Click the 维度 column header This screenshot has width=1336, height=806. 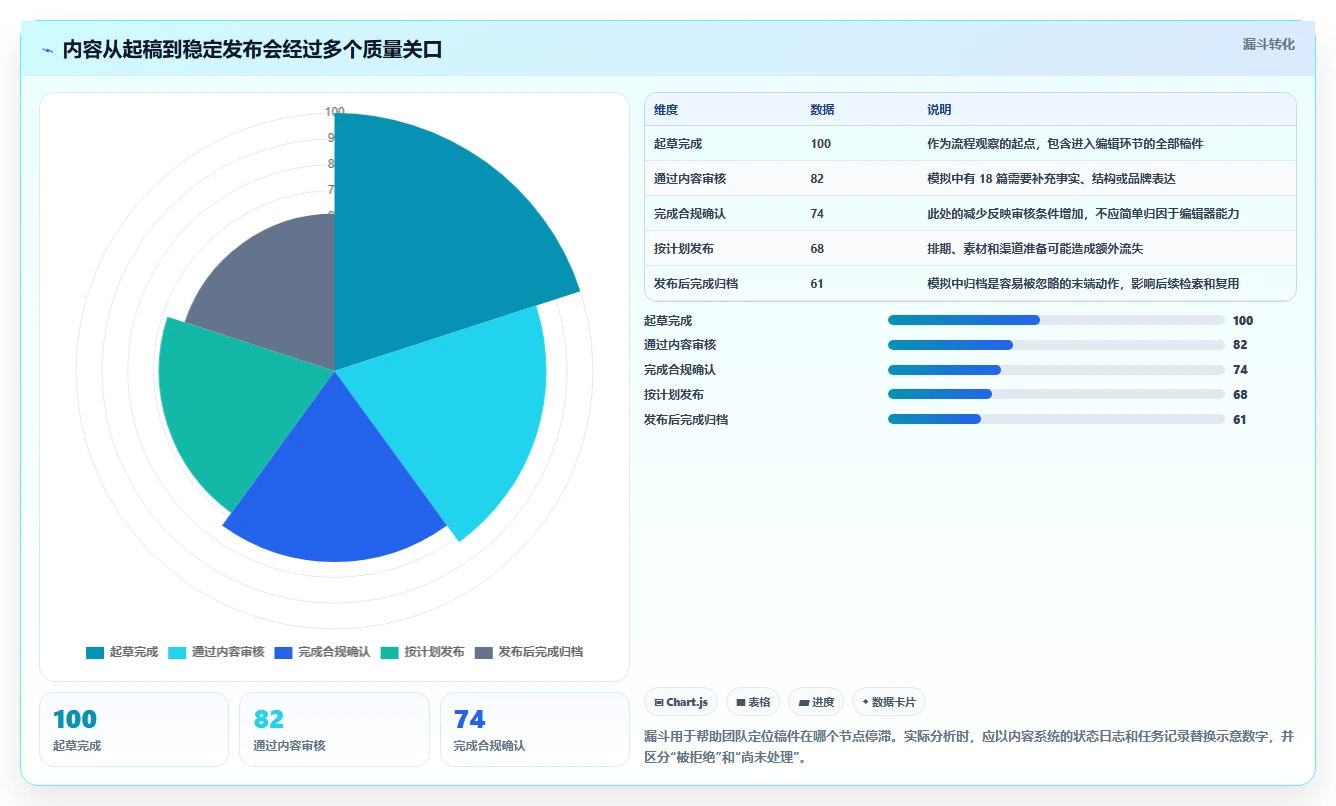pos(666,110)
